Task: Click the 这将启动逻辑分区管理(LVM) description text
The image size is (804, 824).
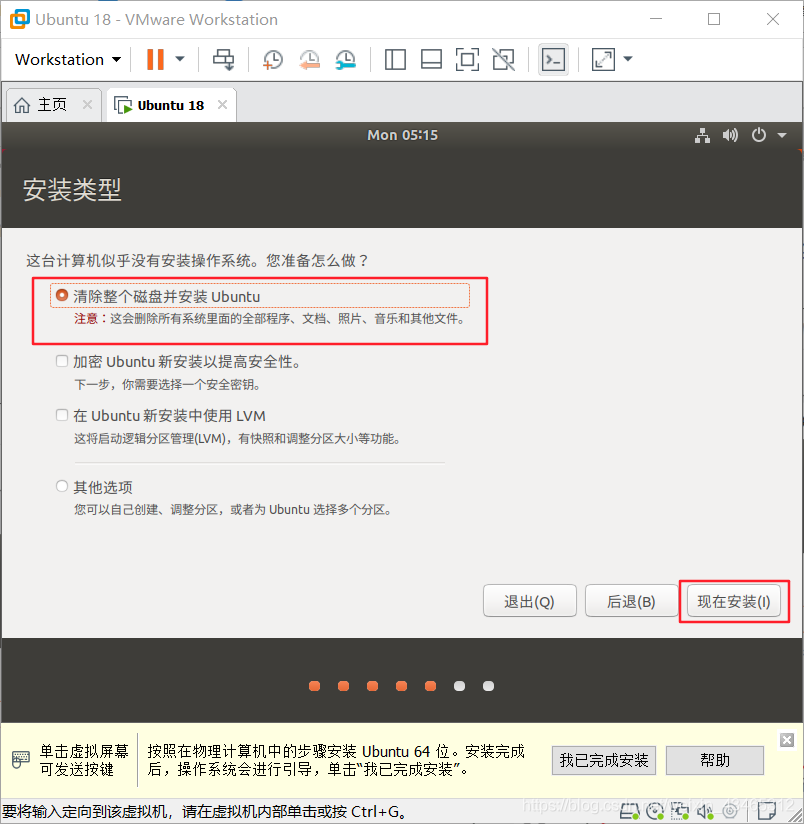Action: point(238,439)
